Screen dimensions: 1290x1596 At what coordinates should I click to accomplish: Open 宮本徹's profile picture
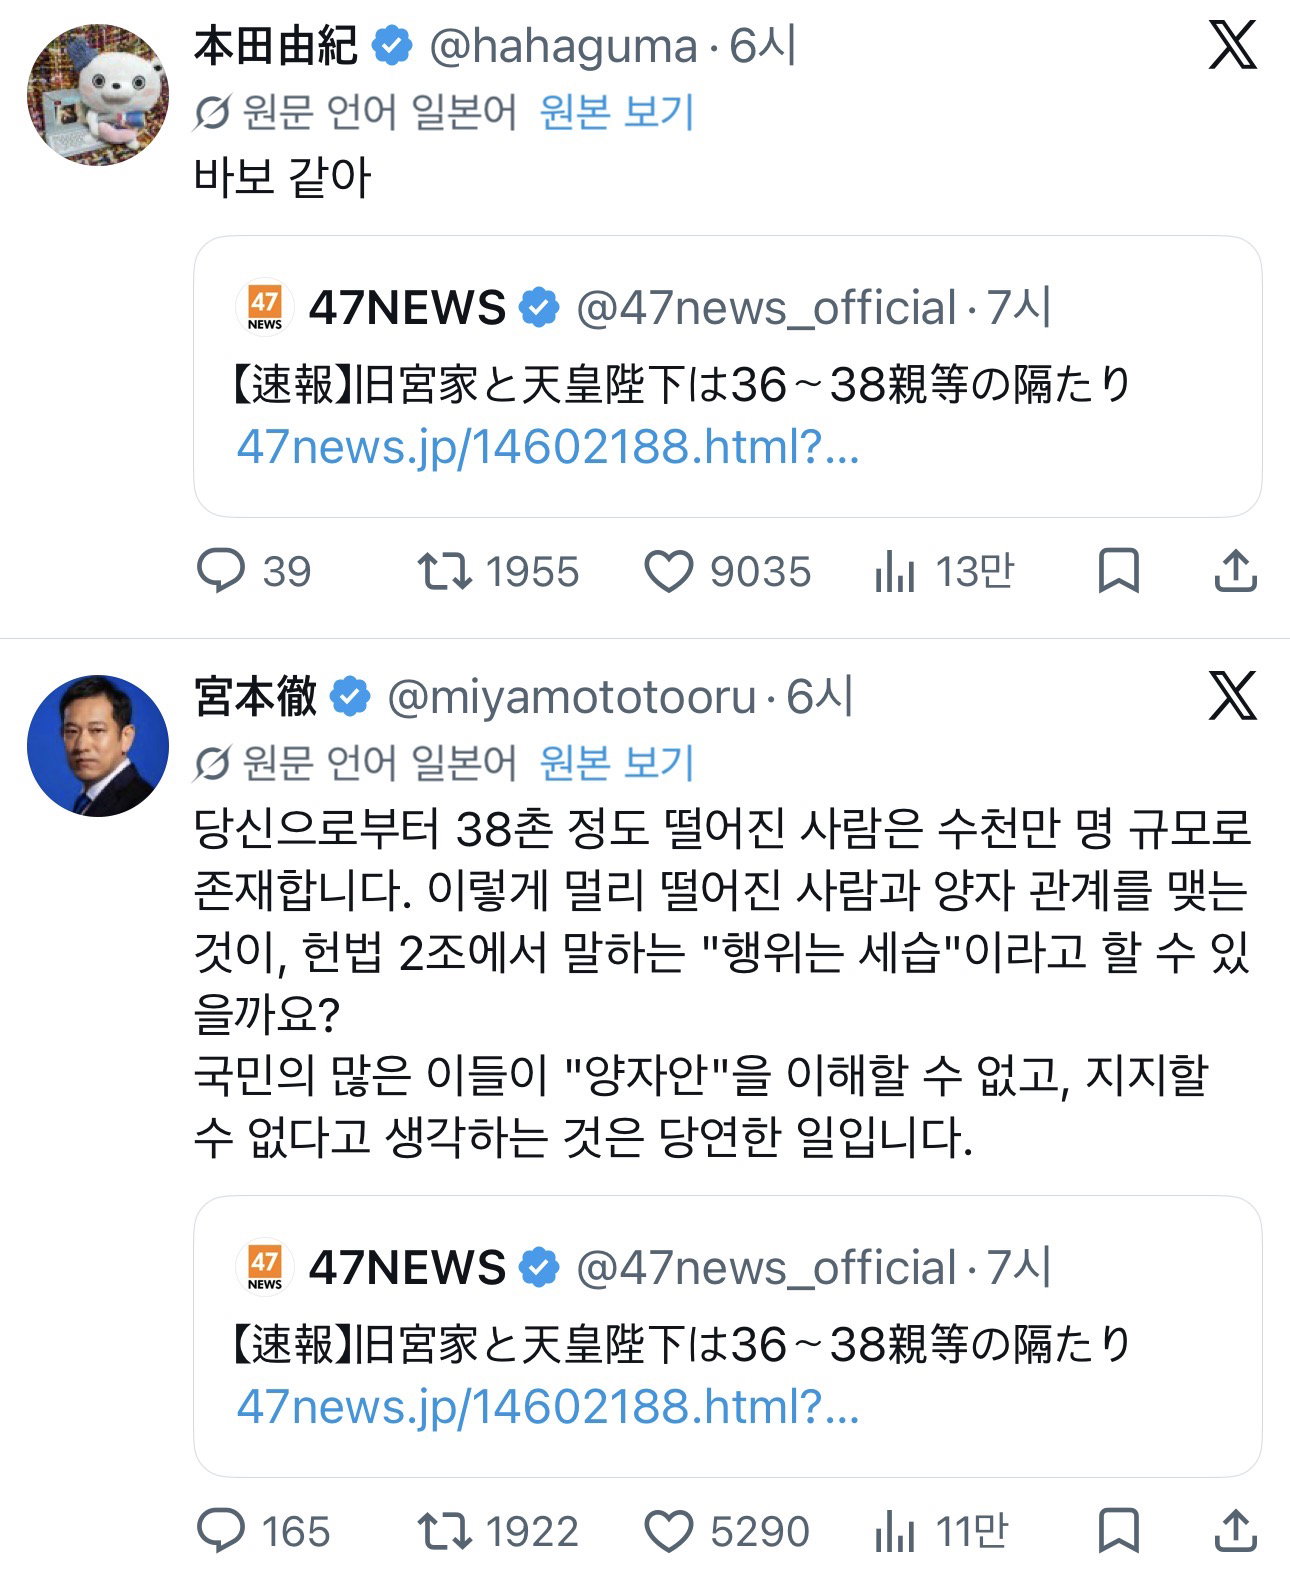click(97, 746)
